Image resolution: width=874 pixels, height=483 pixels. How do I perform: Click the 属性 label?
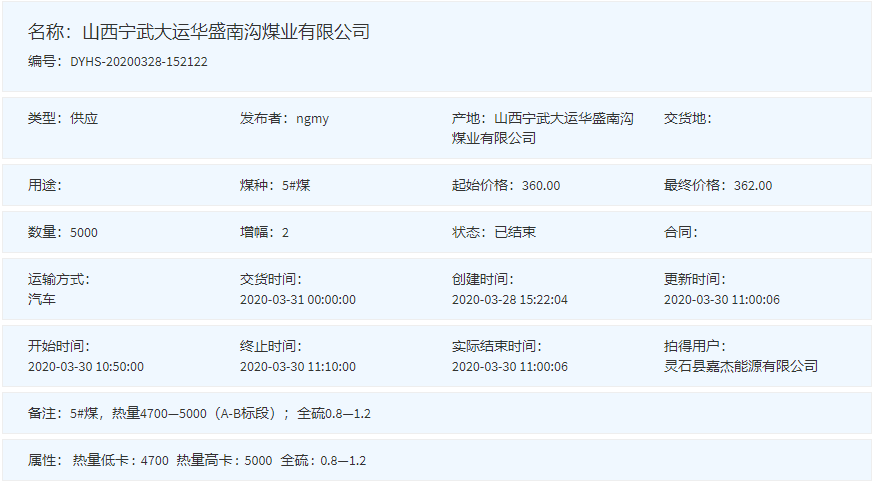[45, 460]
